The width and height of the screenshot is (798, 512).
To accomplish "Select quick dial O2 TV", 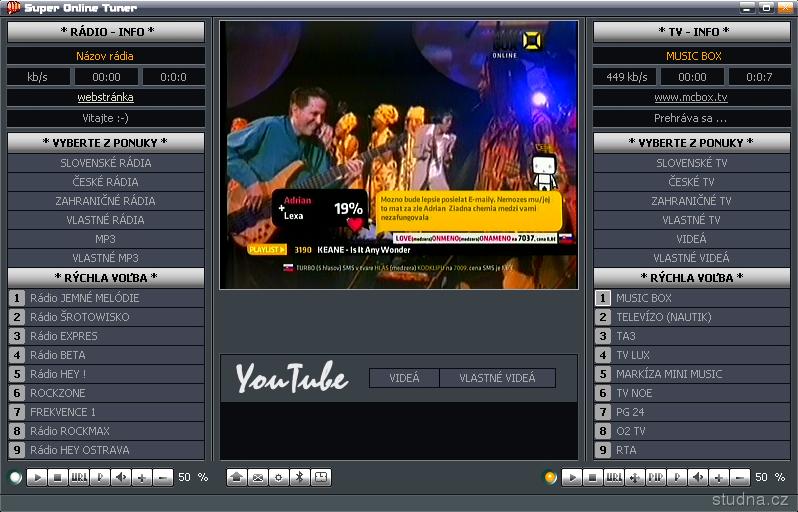I will pos(692,431).
